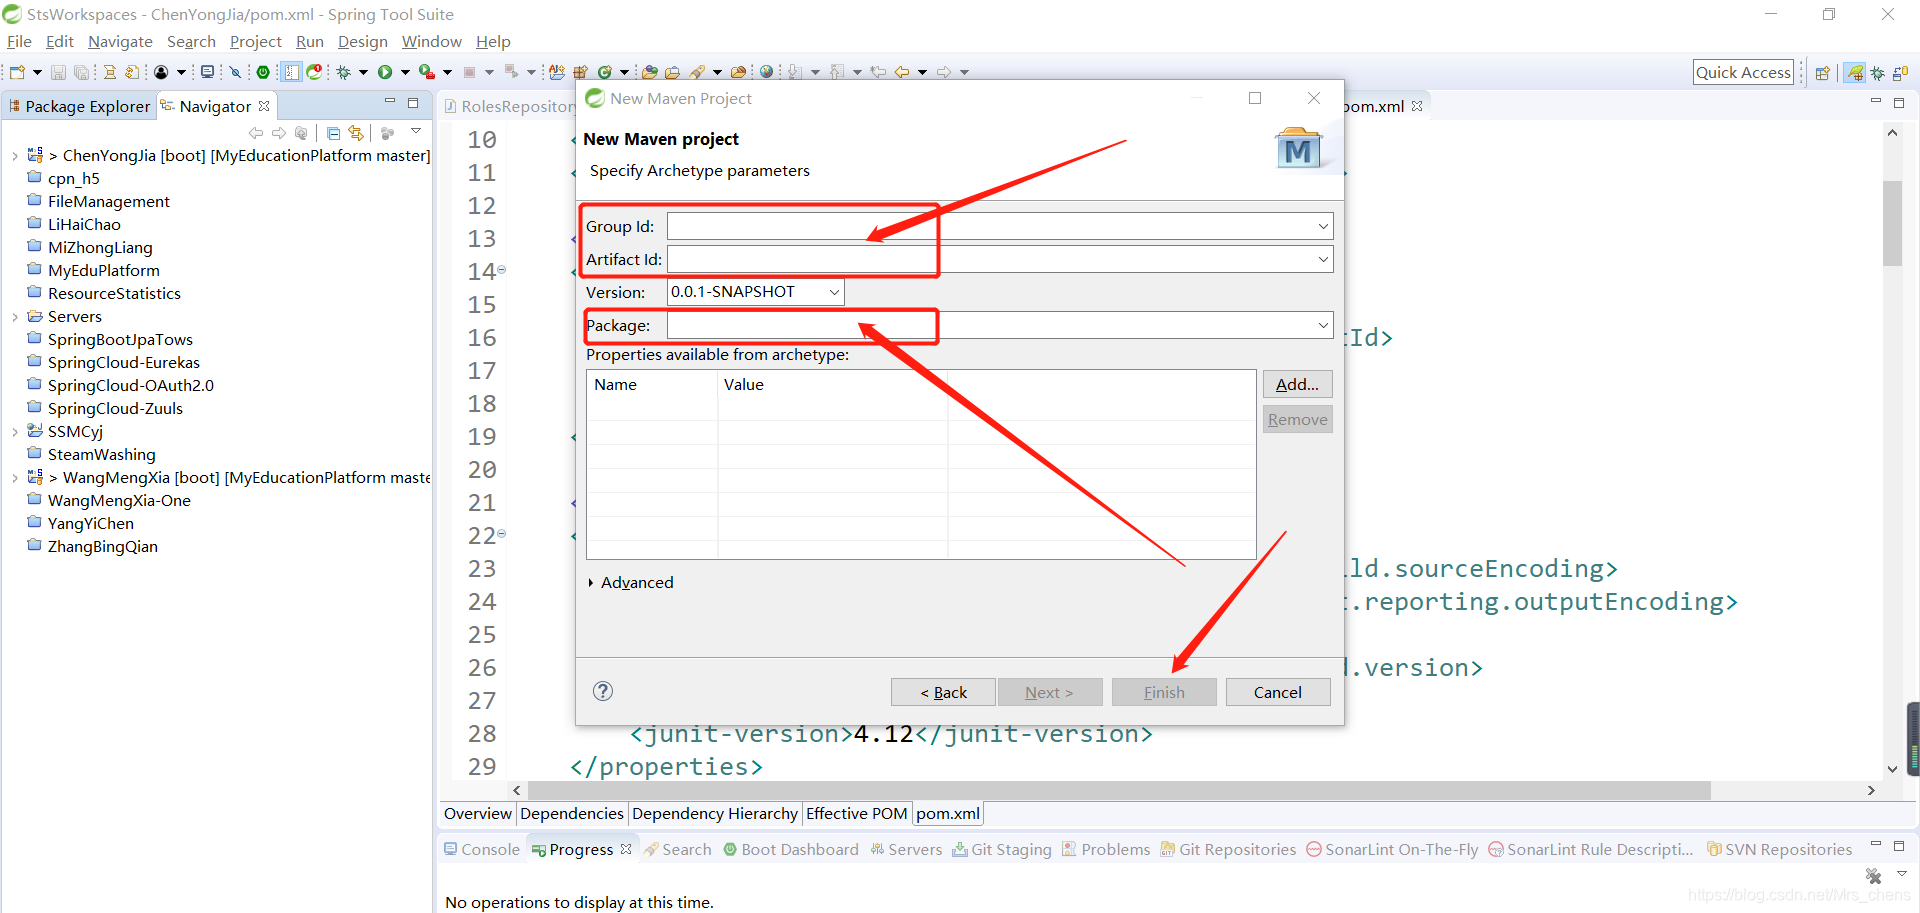
Task: Open the Boot Dashboard view tab
Action: tap(791, 849)
